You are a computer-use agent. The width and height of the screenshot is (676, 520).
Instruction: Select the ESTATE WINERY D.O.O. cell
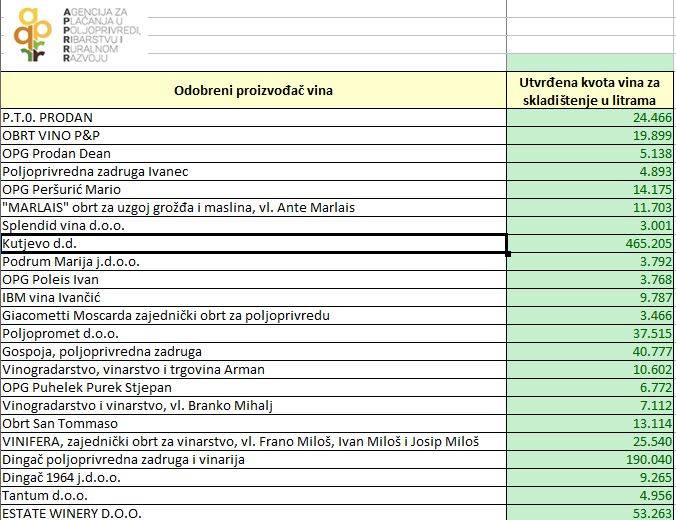pos(253,513)
